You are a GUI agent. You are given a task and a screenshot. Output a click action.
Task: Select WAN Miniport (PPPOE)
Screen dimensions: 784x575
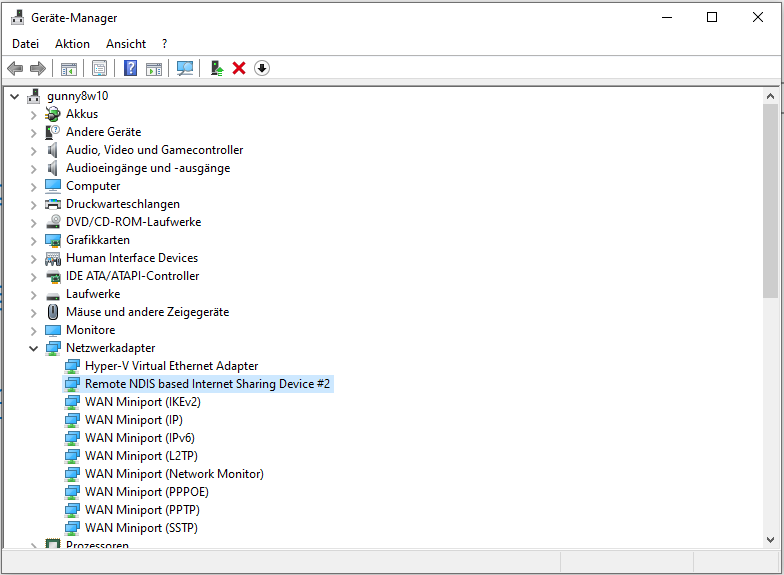(147, 492)
